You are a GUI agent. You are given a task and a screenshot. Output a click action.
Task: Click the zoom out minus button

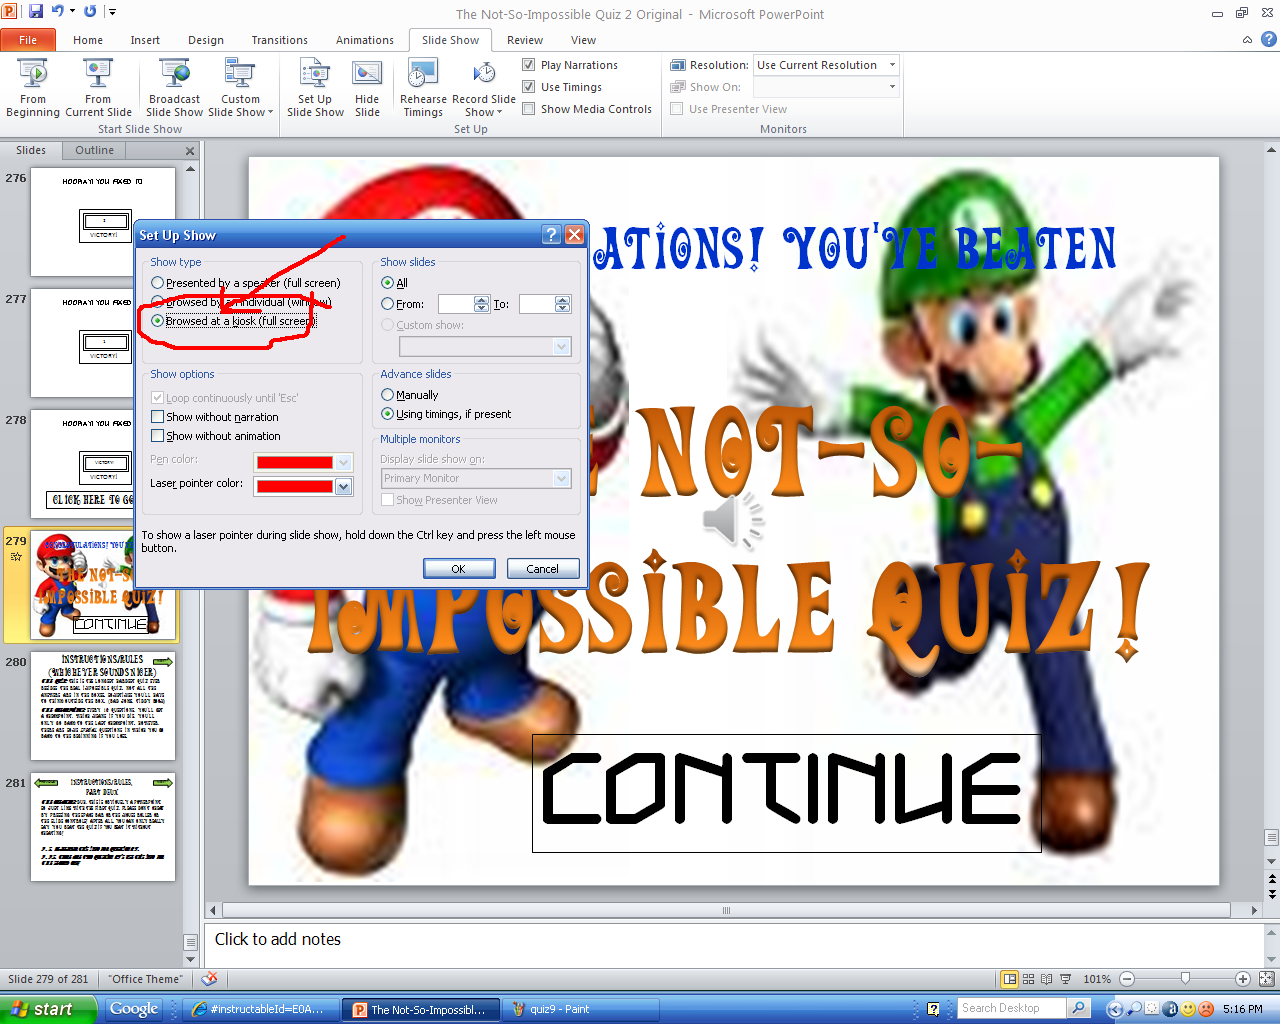click(x=1127, y=979)
